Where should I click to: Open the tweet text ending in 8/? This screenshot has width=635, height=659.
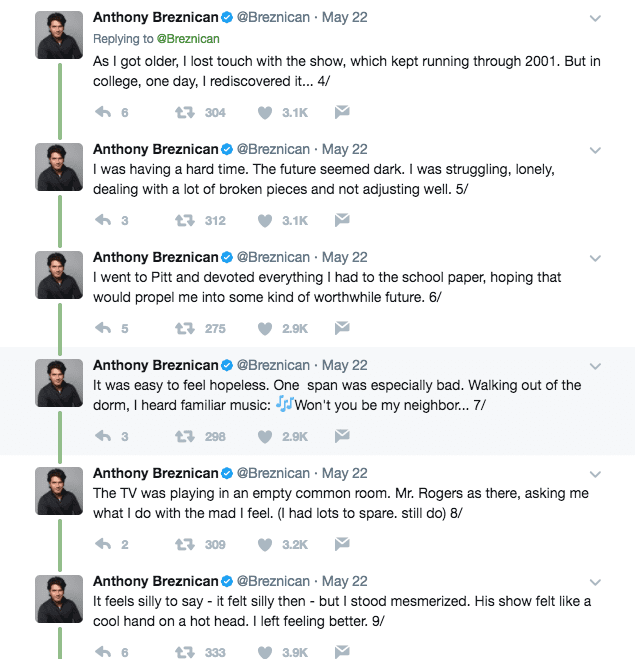coord(340,503)
